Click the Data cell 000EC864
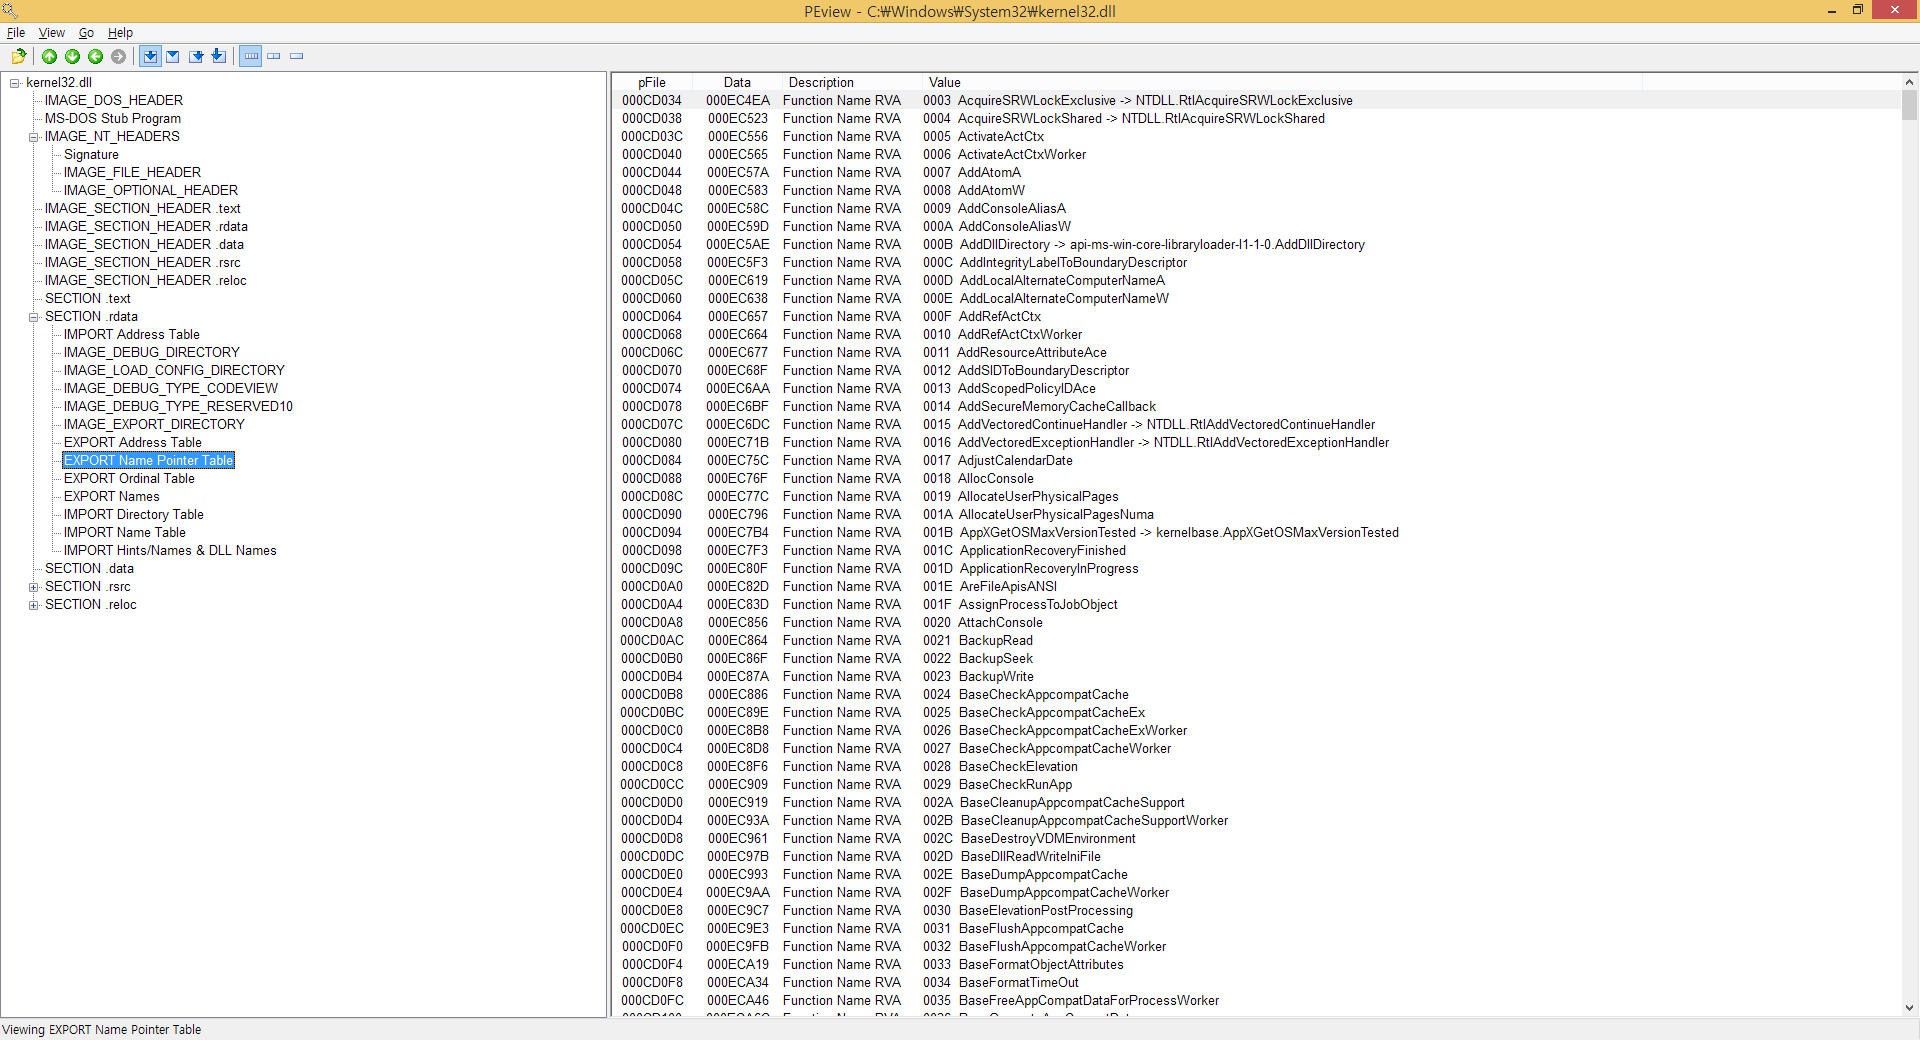This screenshot has height=1040, width=1920. point(738,641)
